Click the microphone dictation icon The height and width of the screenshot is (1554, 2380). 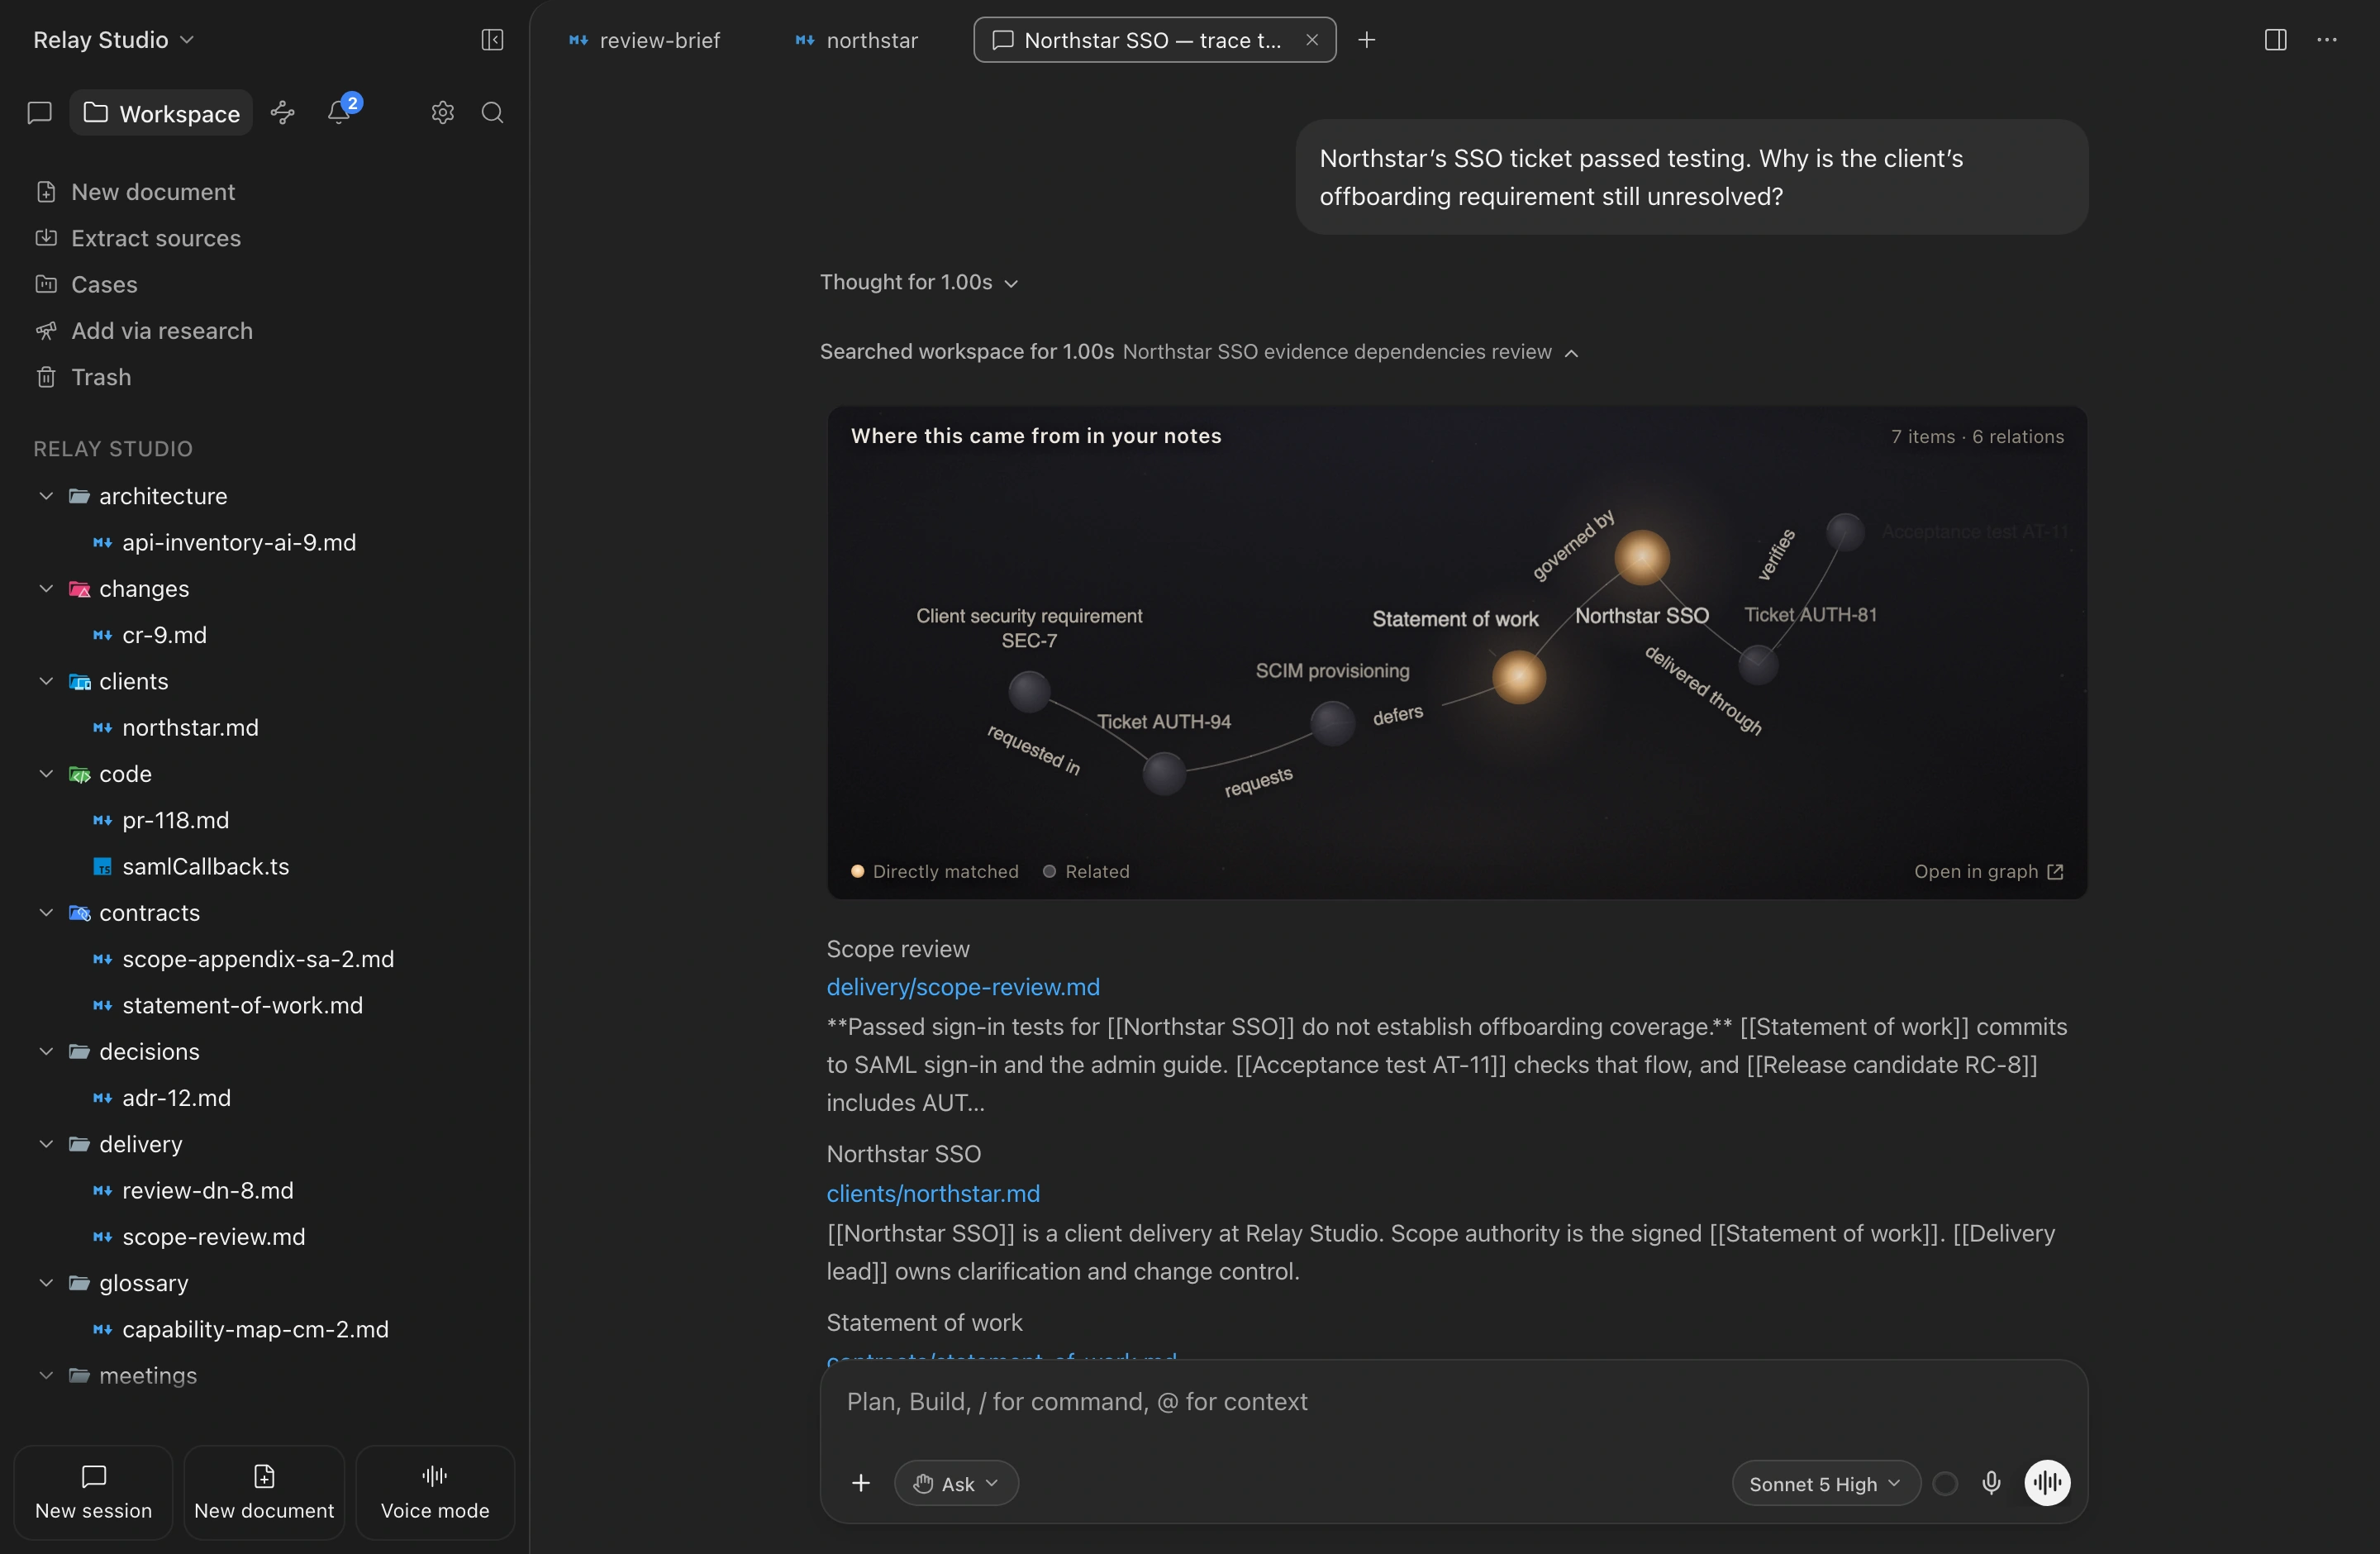coord(1991,1483)
